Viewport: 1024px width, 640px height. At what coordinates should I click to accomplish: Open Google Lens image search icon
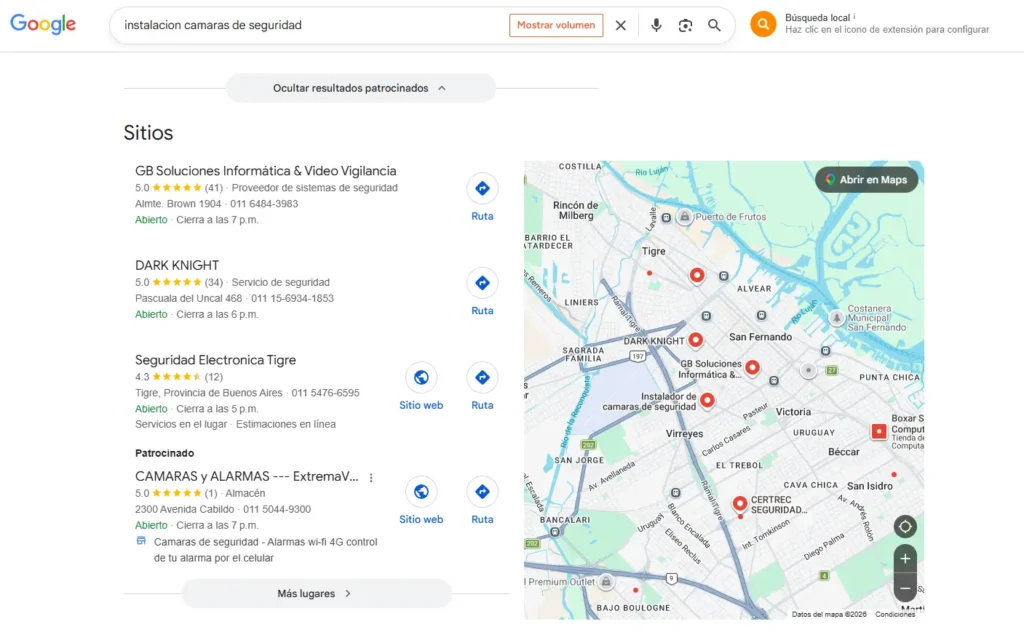(686, 24)
